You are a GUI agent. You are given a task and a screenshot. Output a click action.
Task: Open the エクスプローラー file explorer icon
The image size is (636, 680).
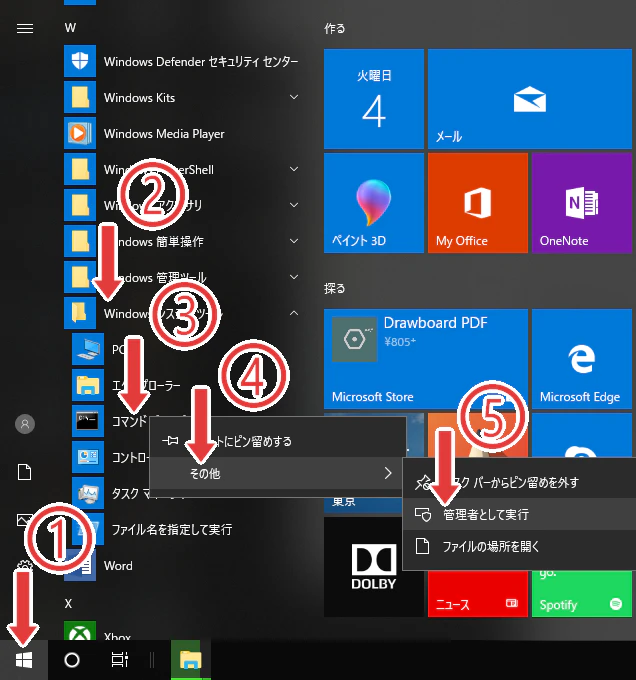point(88,385)
